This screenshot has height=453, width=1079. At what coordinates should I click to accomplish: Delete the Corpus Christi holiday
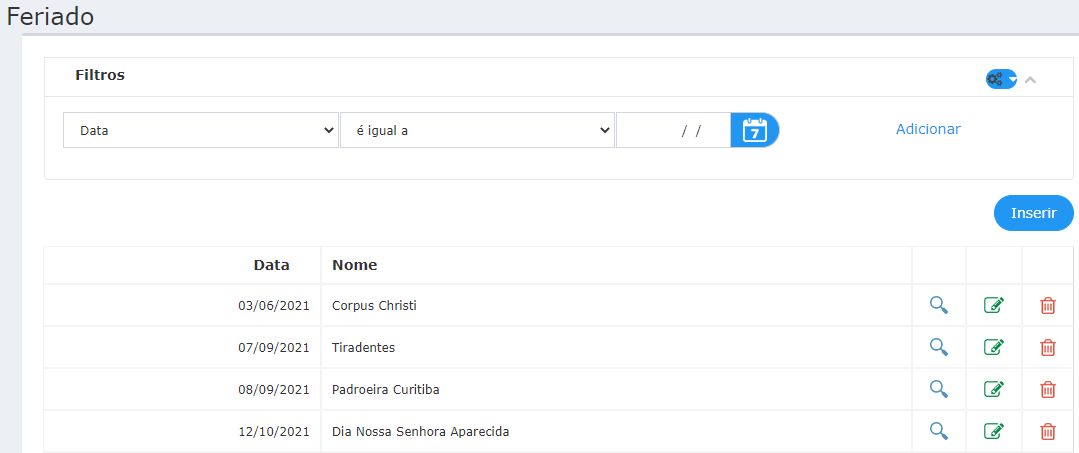pyautogui.click(x=1047, y=306)
